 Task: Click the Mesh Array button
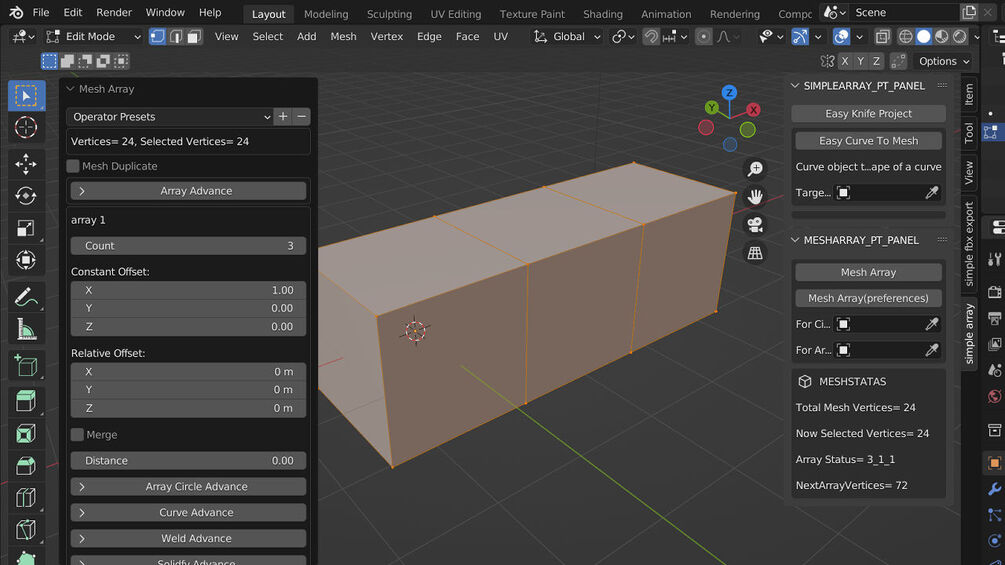tap(868, 272)
